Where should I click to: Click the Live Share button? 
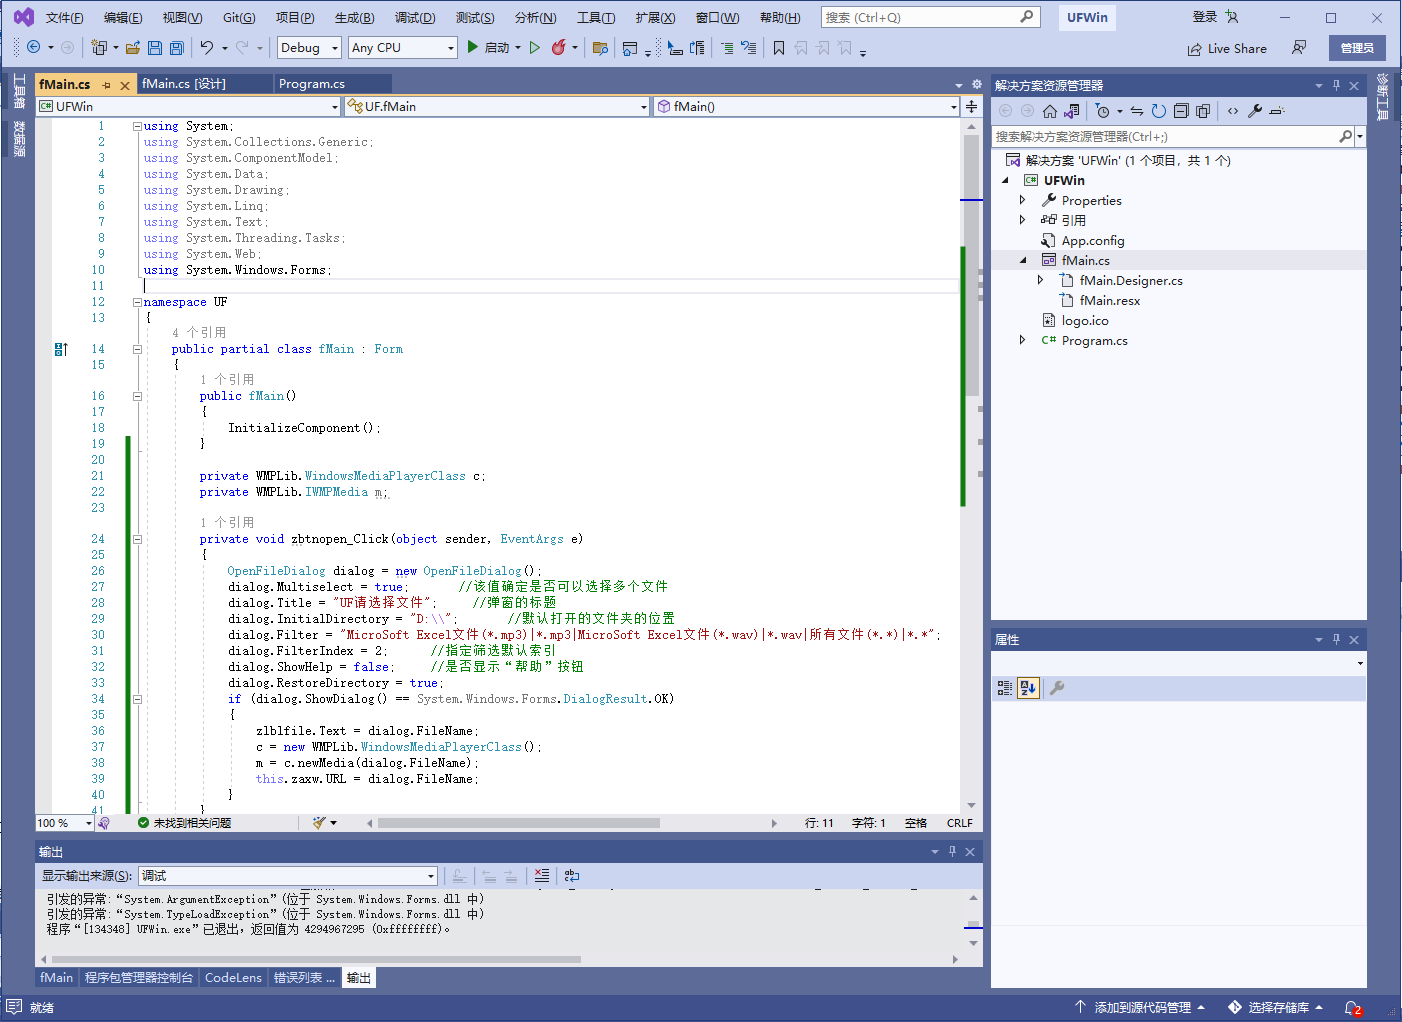pyautogui.click(x=1227, y=48)
